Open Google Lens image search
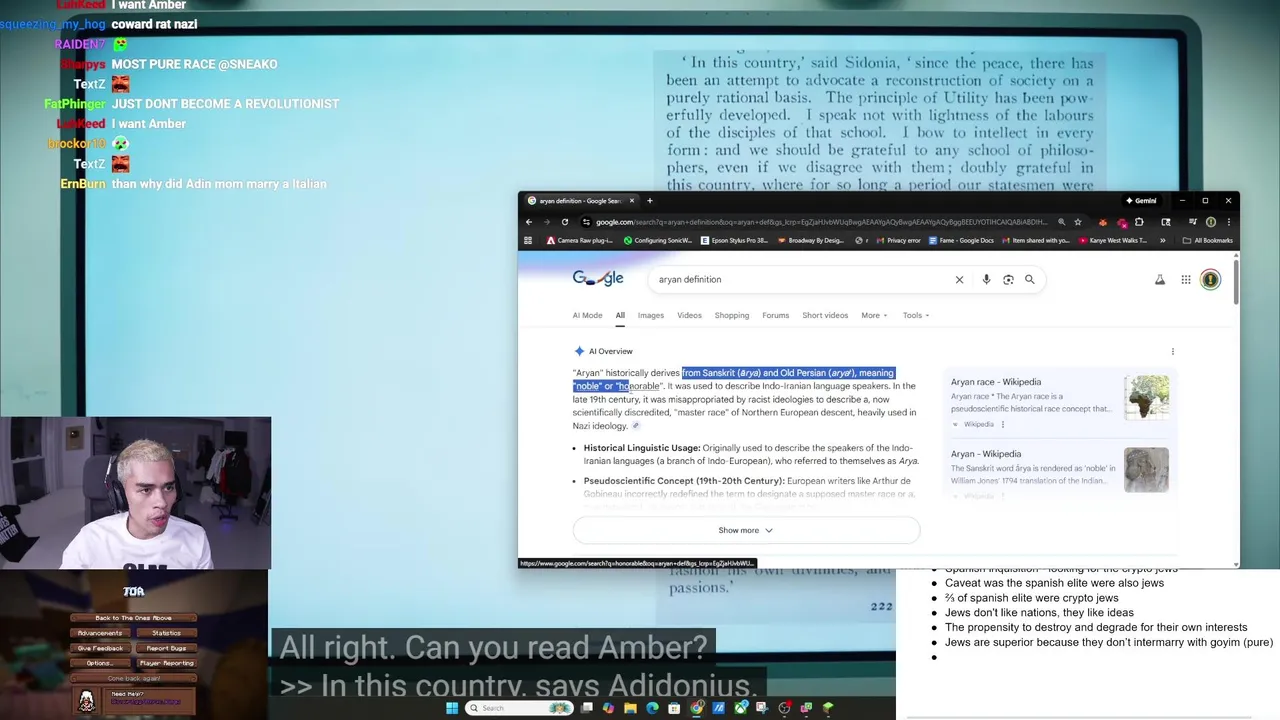The height and width of the screenshot is (720, 1280). [1008, 280]
